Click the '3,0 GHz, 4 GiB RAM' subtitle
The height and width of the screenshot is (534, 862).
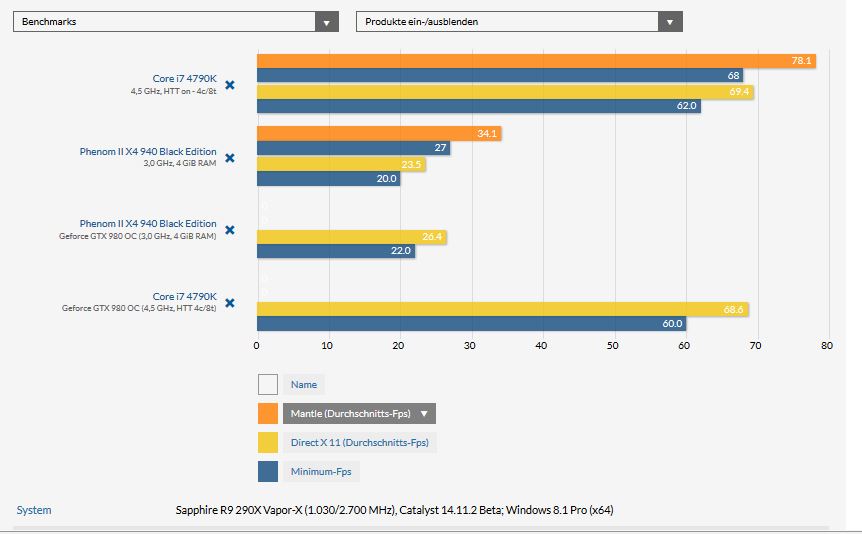point(180,163)
